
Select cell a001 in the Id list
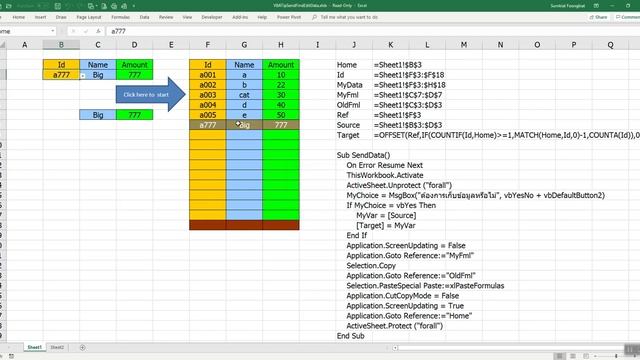(208, 75)
